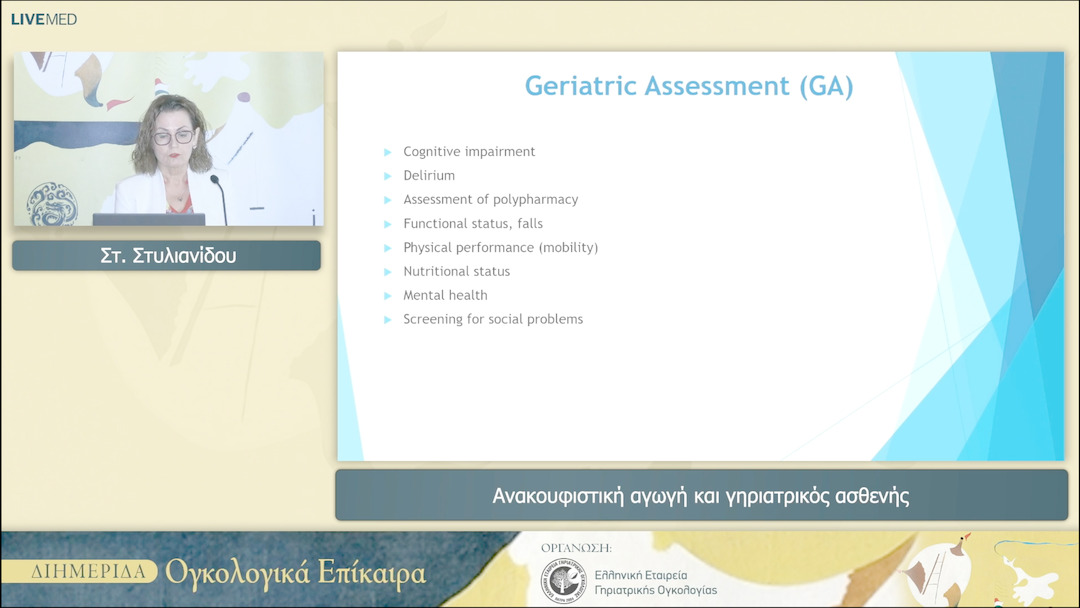The height and width of the screenshot is (608, 1080).
Task: Click the Cognitive impairment text on the slide
Action: (x=469, y=152)
